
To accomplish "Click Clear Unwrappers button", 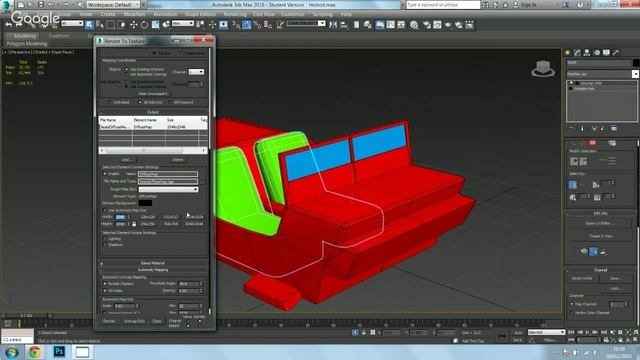I will [153, 93].
